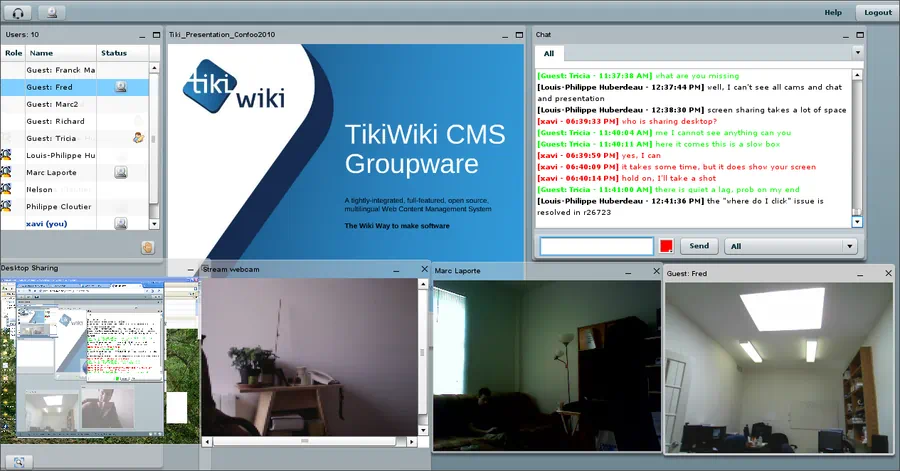Viewport: 900px width, 471px height.
Task: Close the Marc Laporte video window
Action: [x=657, y=271]
